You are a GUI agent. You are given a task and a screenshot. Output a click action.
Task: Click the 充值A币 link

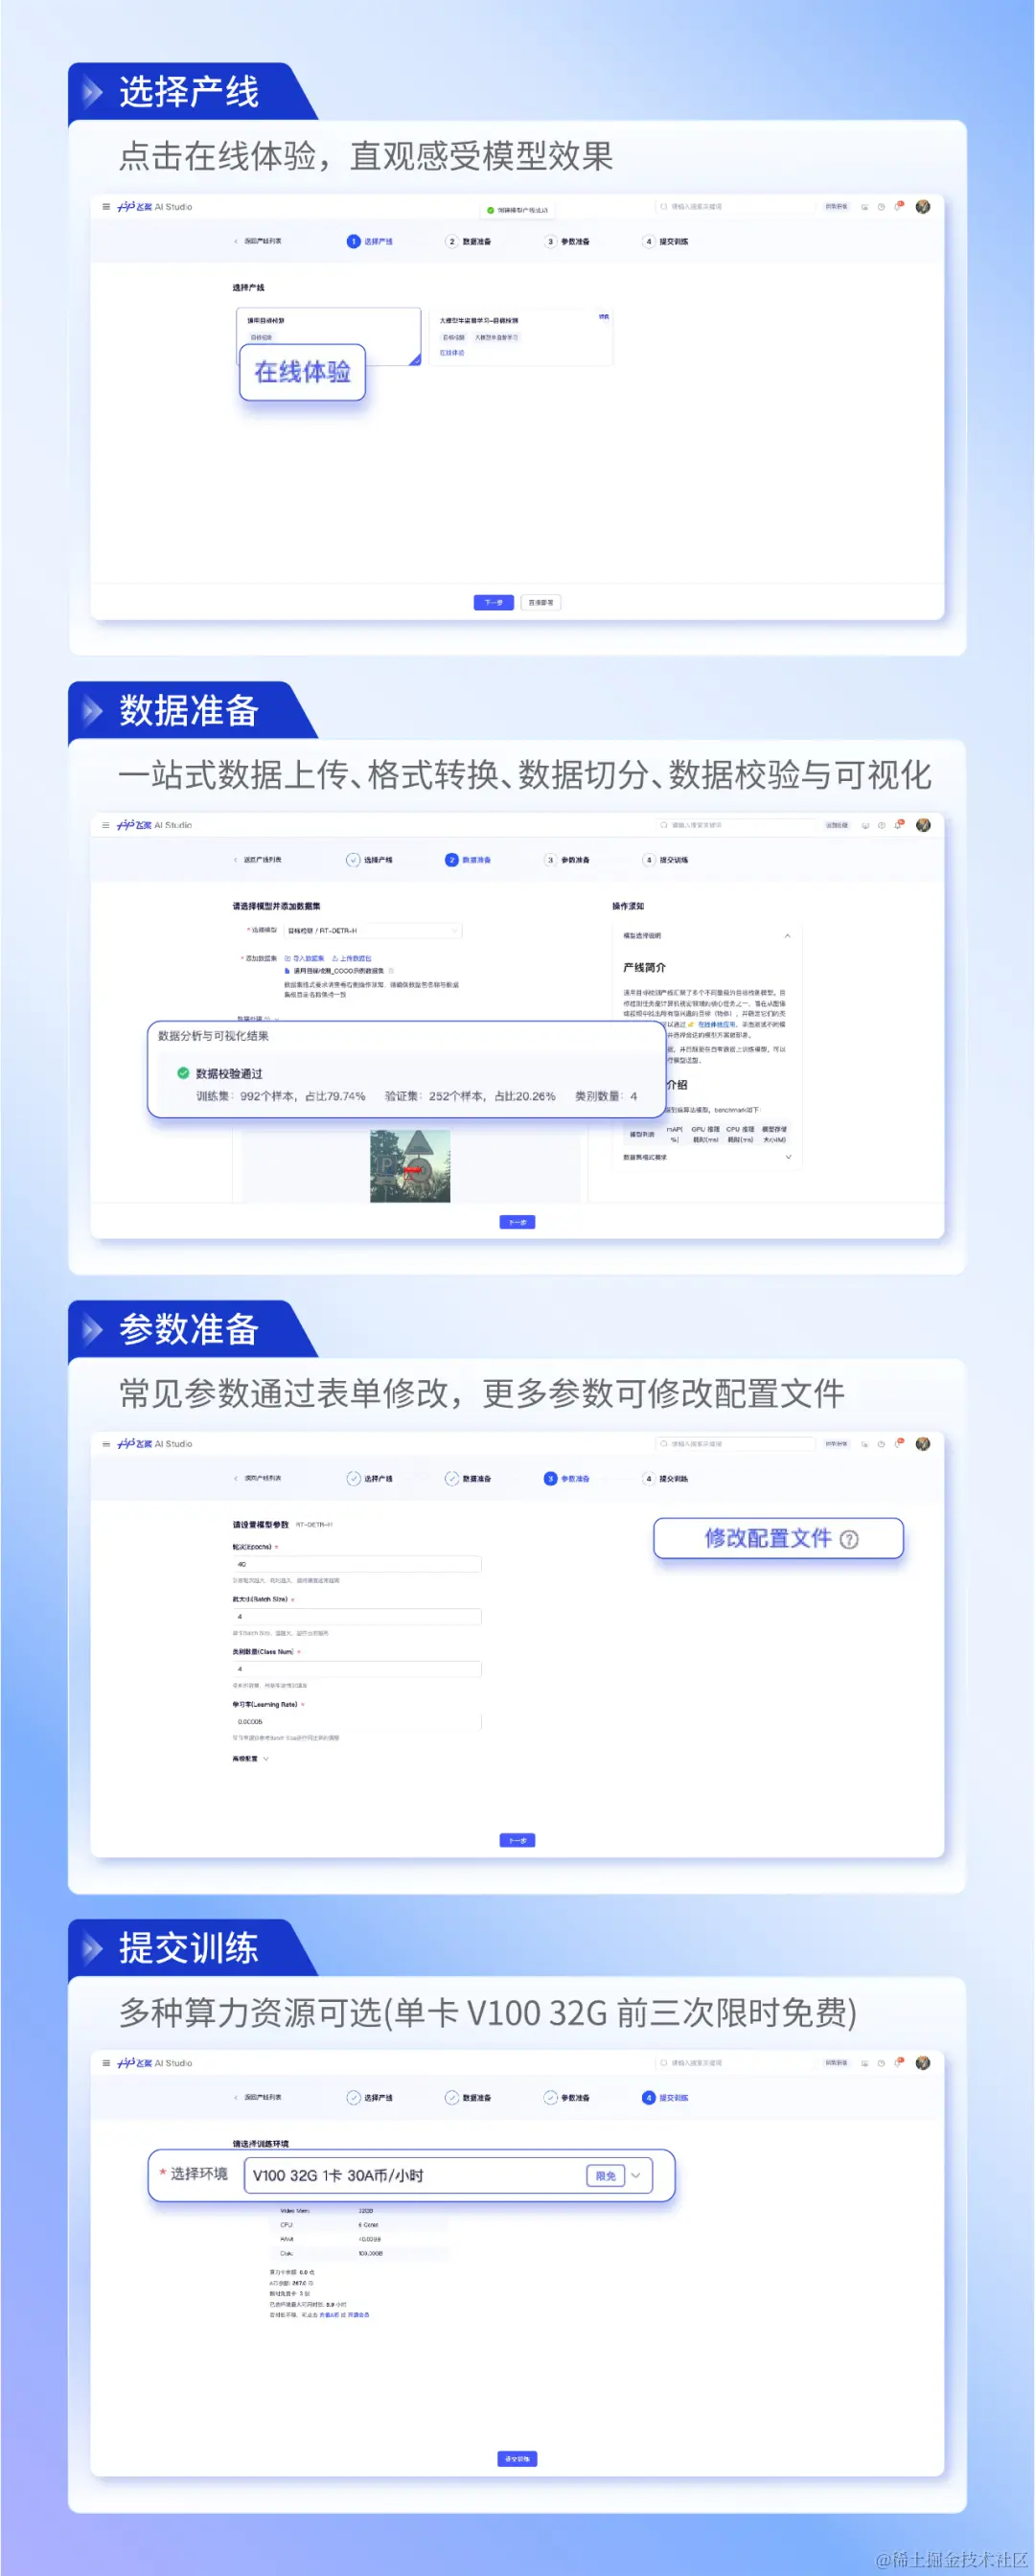click(x=329, y=2315)
